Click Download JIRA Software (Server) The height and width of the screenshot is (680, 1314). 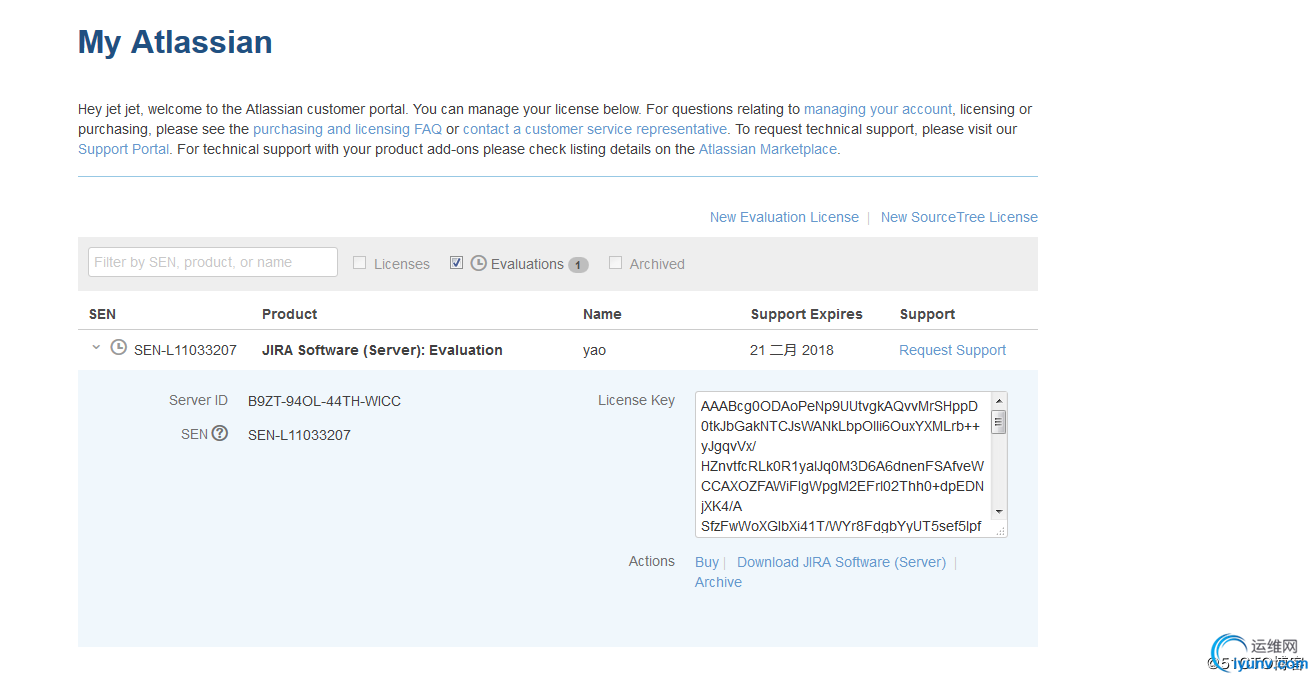pos(841,562)
